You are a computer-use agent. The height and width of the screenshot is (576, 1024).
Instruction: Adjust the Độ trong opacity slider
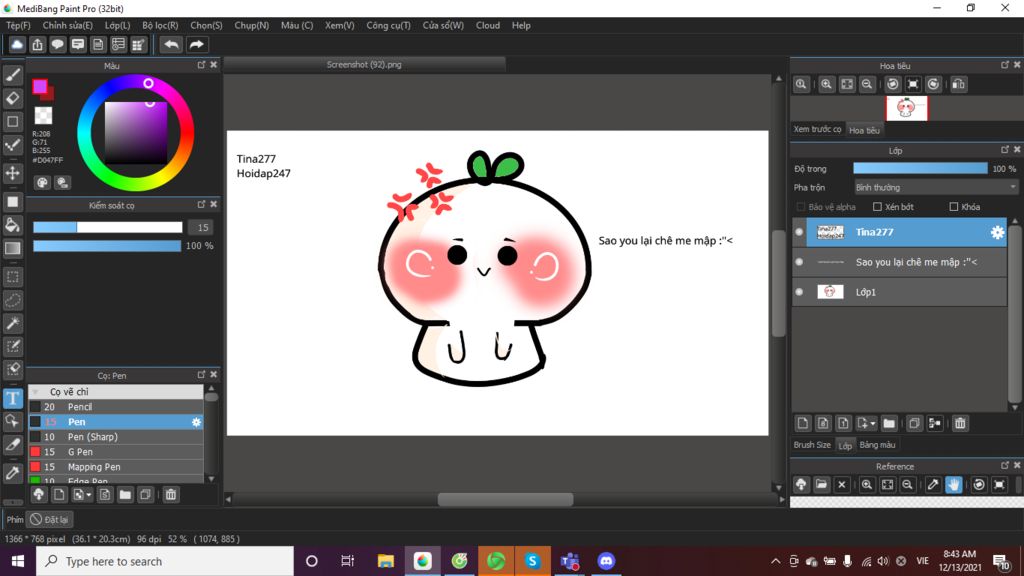(x=920, y=168)
